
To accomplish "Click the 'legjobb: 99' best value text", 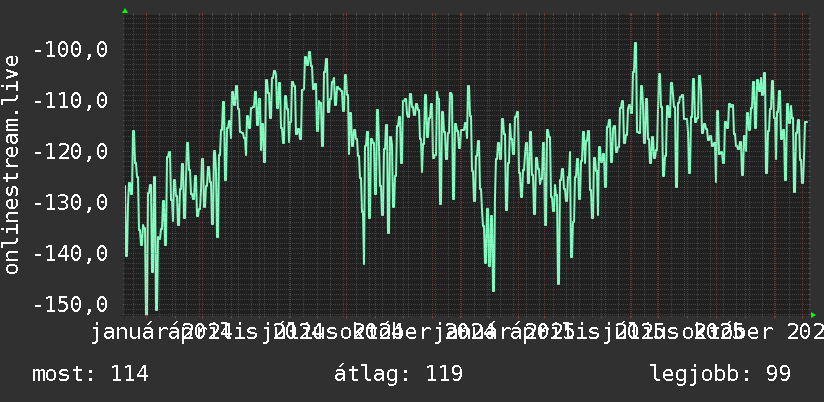I will [x=720, y=374].
